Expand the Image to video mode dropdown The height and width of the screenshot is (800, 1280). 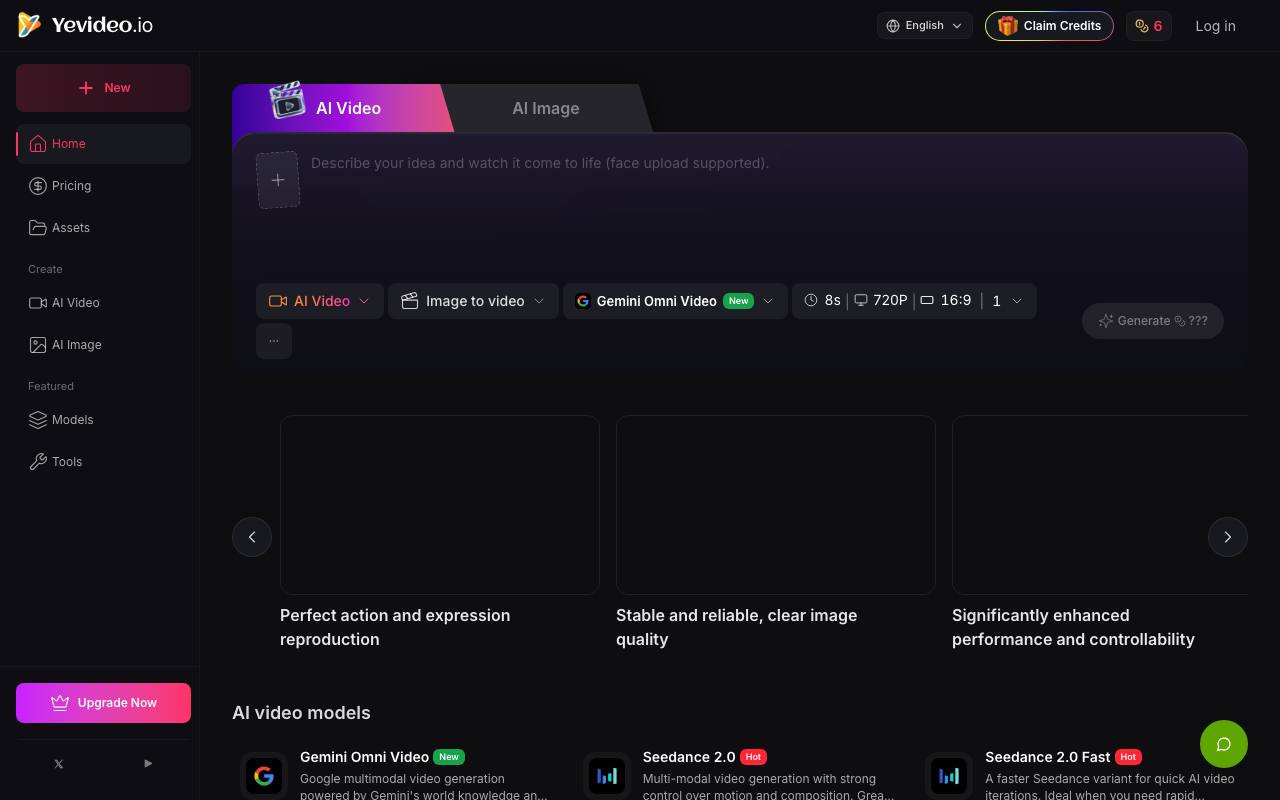tap(473, 301)
